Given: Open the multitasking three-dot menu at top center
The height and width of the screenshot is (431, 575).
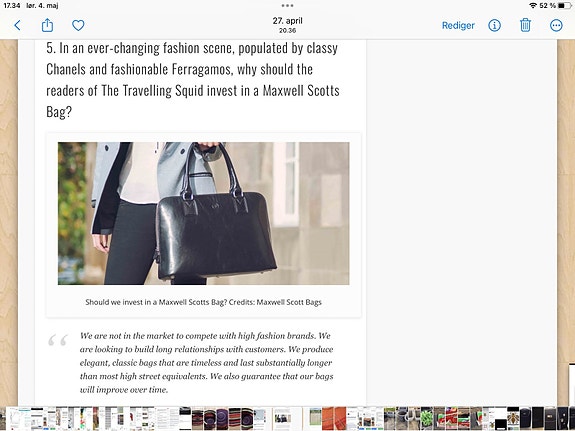Looking at the screenshot, I should [x=288, y=6].
